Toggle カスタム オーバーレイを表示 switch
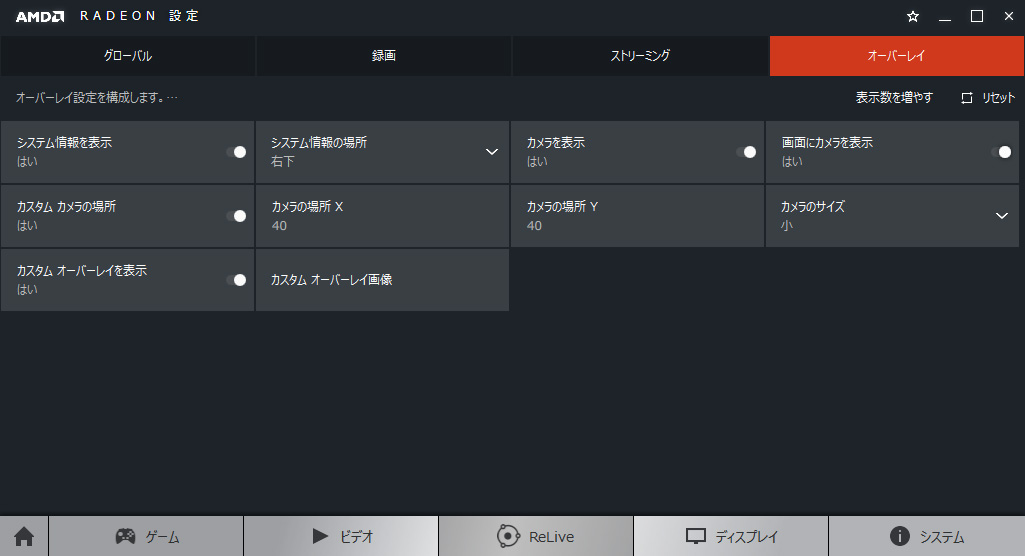Screen dimensions: 1025x556 click(x=236, y=280)
